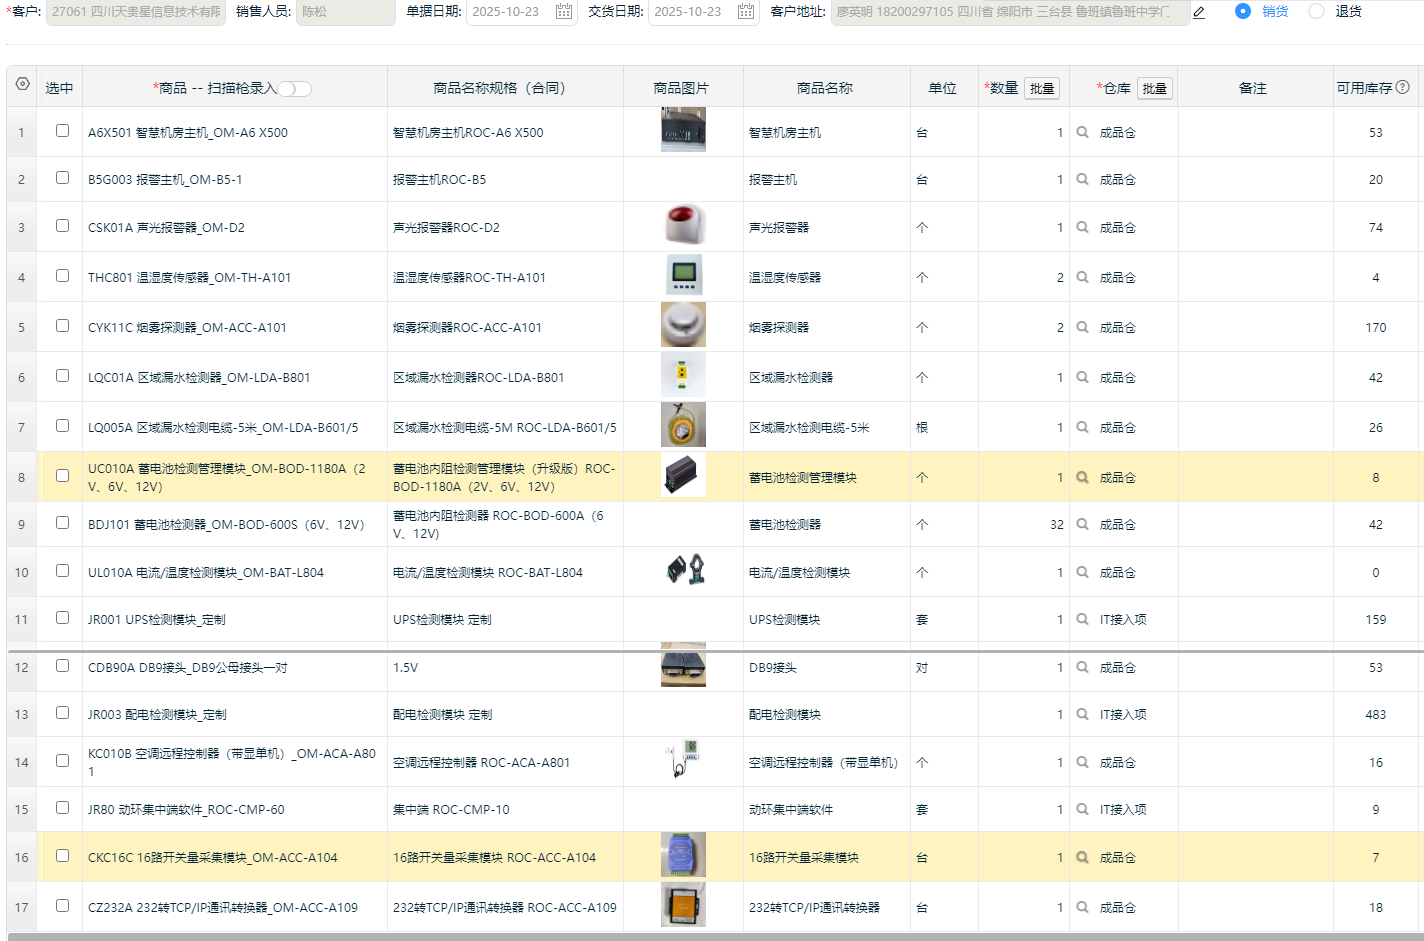Screen dimensions: 1424x941
Task: Open the 交货日期 calendar picker icon
Action: 746,12
